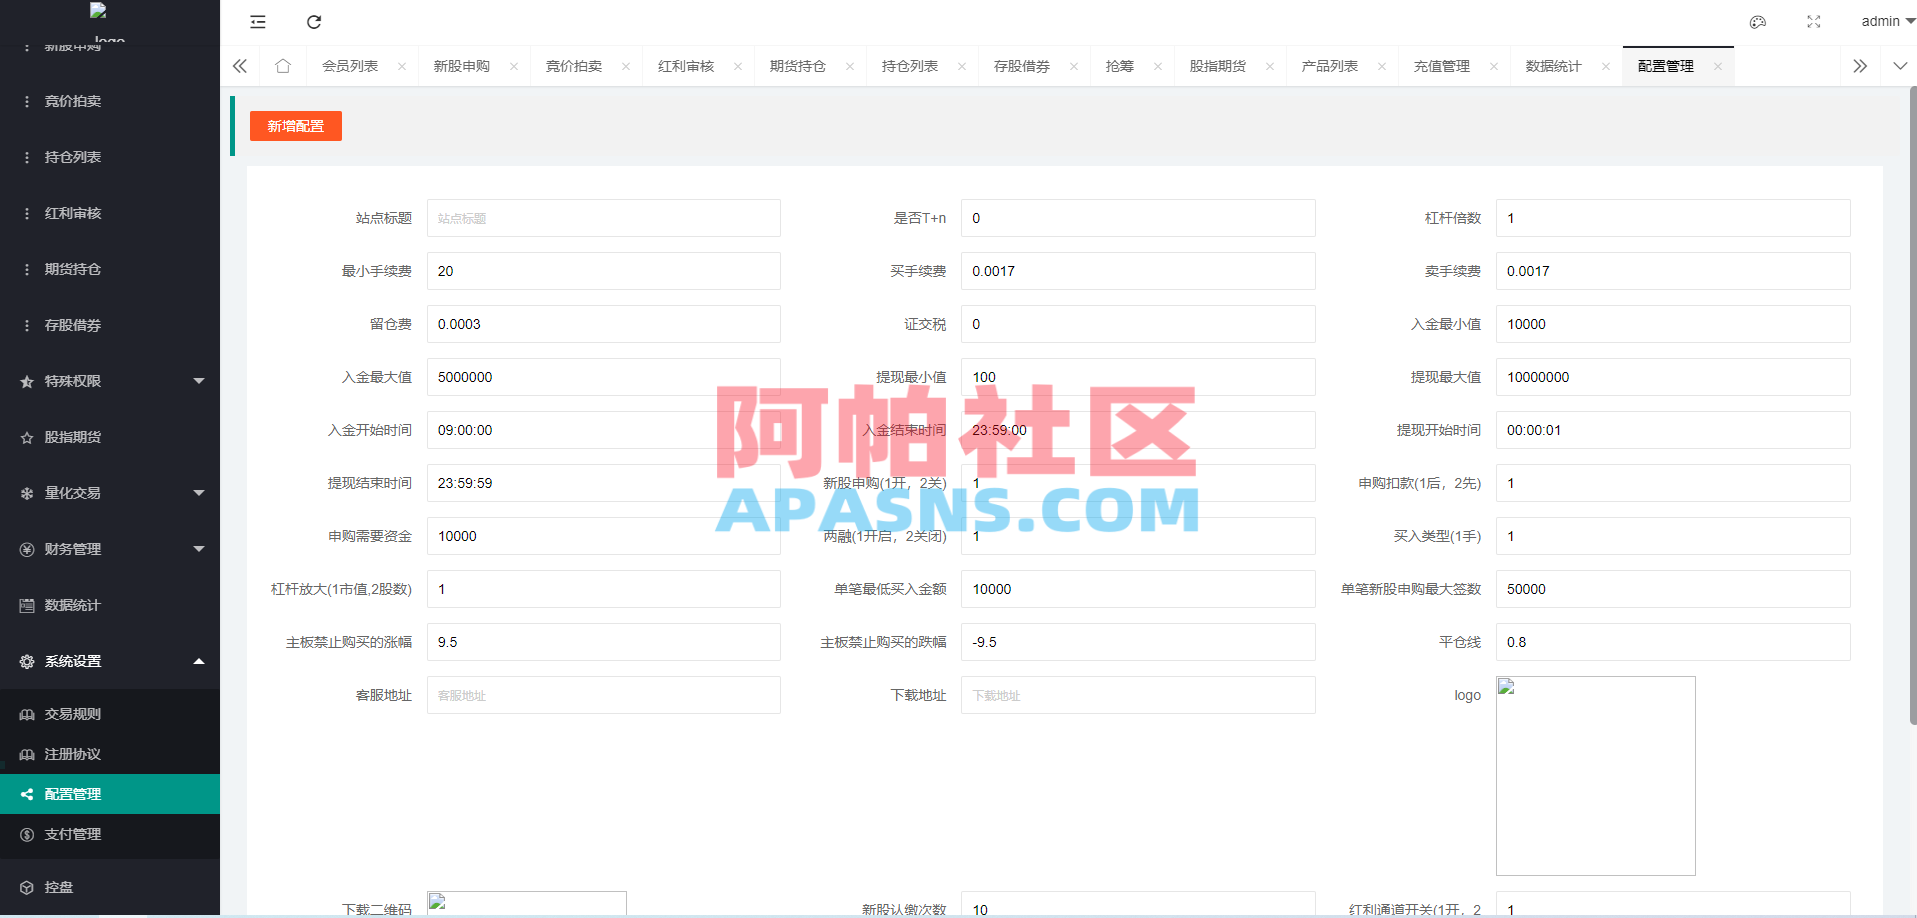
Task: Close the 会员列表 tab
Action: point(402,67)
